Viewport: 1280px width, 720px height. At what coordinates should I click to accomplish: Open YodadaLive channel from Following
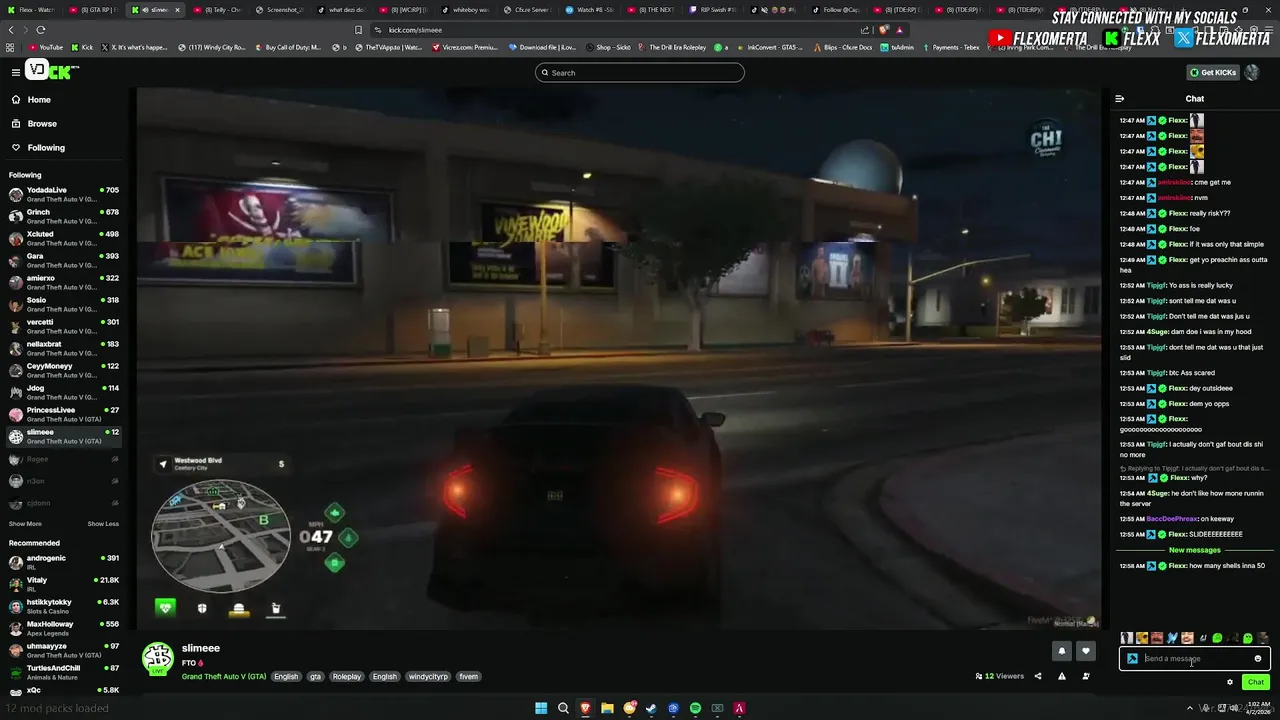(64, 193)
